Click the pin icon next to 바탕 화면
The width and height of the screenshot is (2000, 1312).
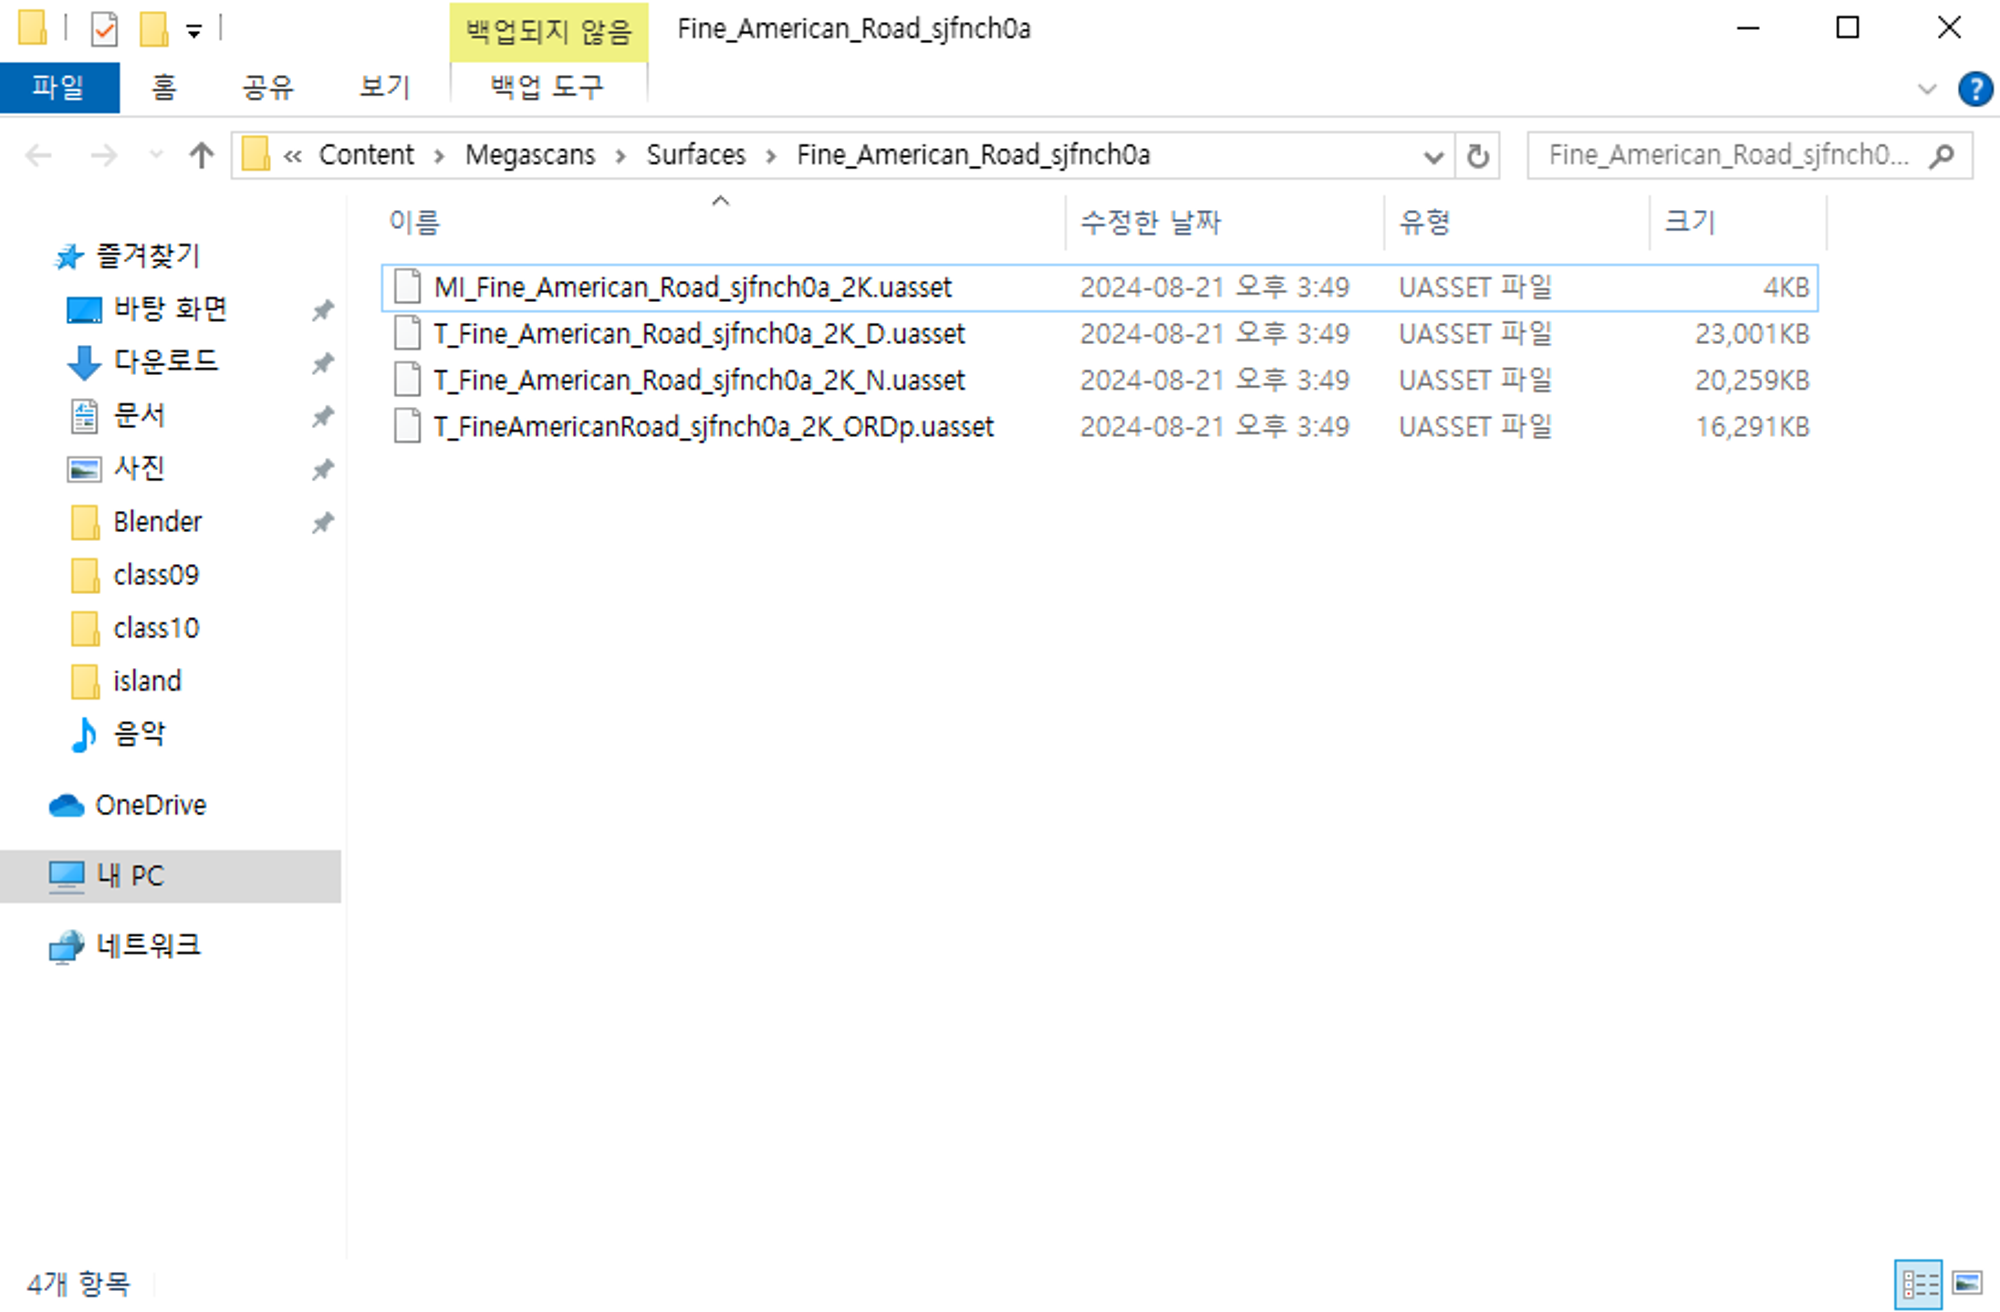pyautogui.click(x=322, y=310)
